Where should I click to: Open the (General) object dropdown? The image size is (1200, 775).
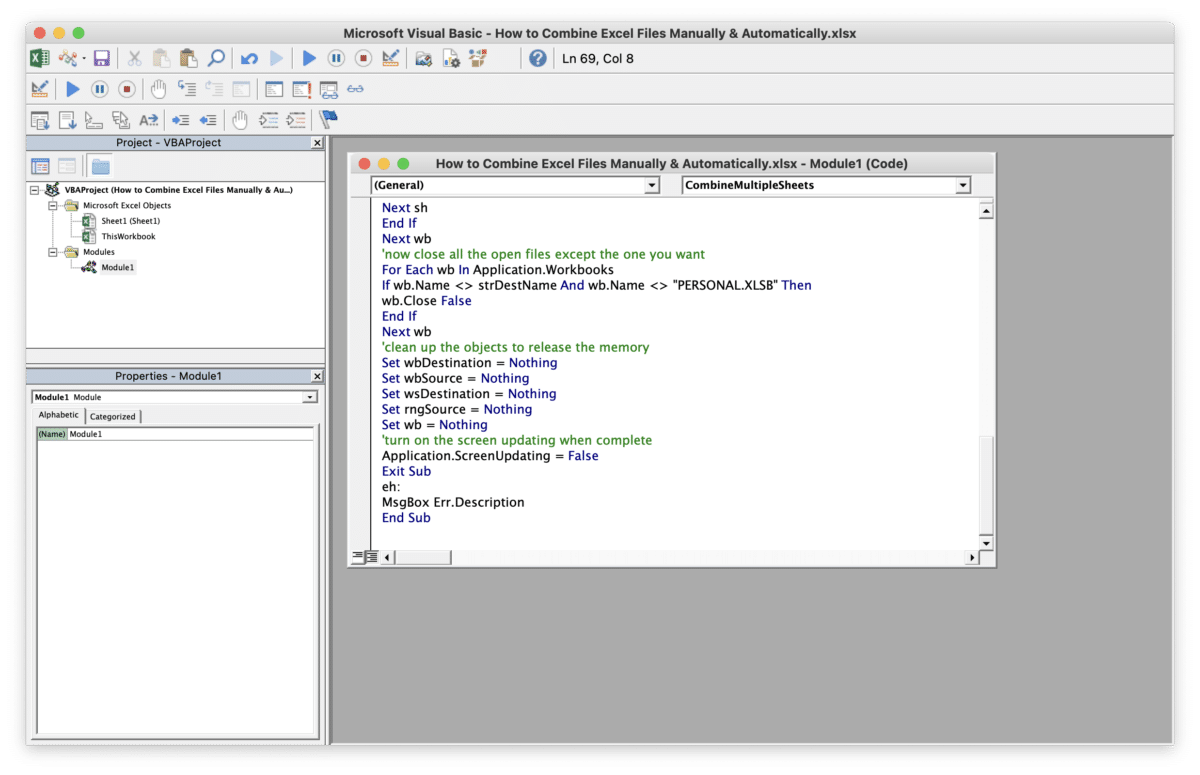[652, 185]
